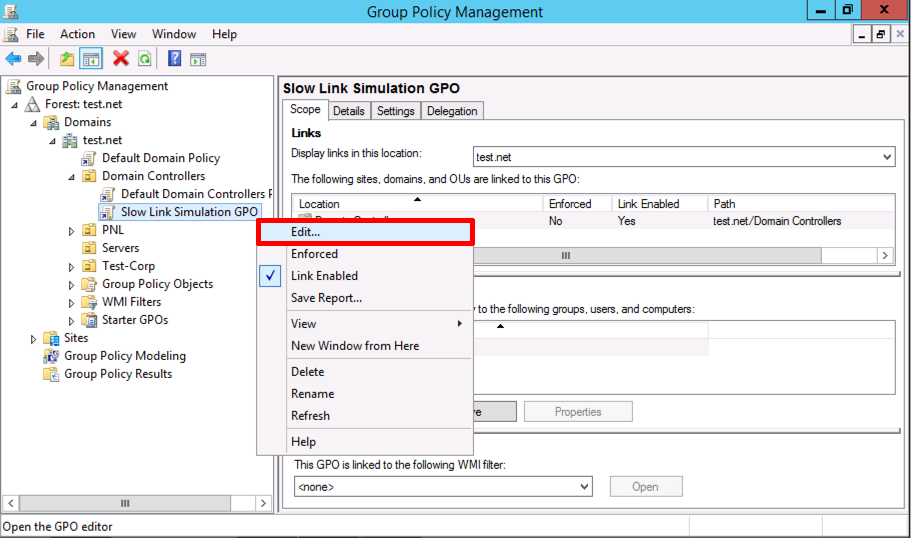This screenshot has height=538, width=911.
Task: Collapse the Domain Controllers node
Action: pos(71,177)
